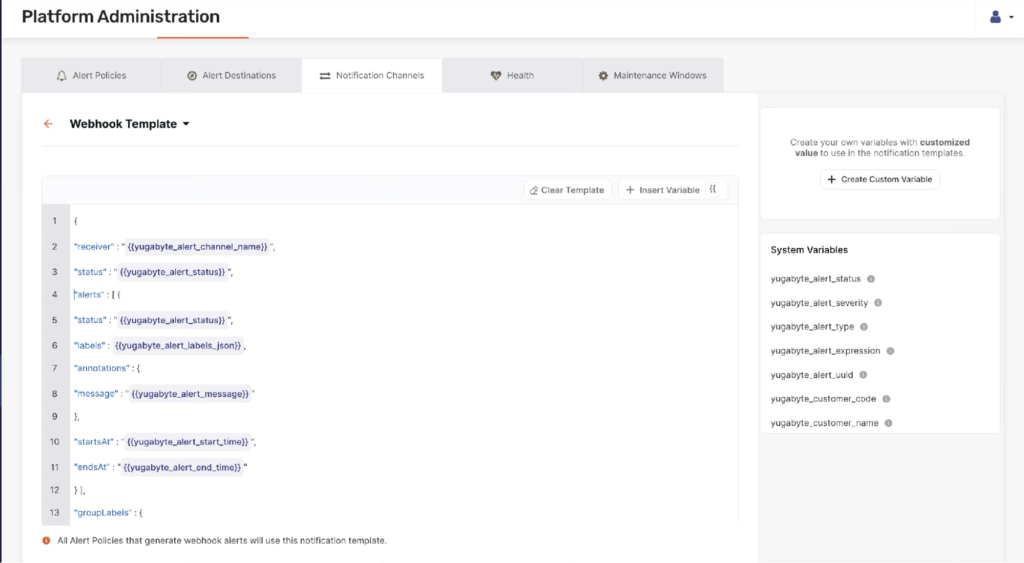Click the eraser icon in Clear Template
This screenshot has width=1024, height=563.
tap(534, 190)
